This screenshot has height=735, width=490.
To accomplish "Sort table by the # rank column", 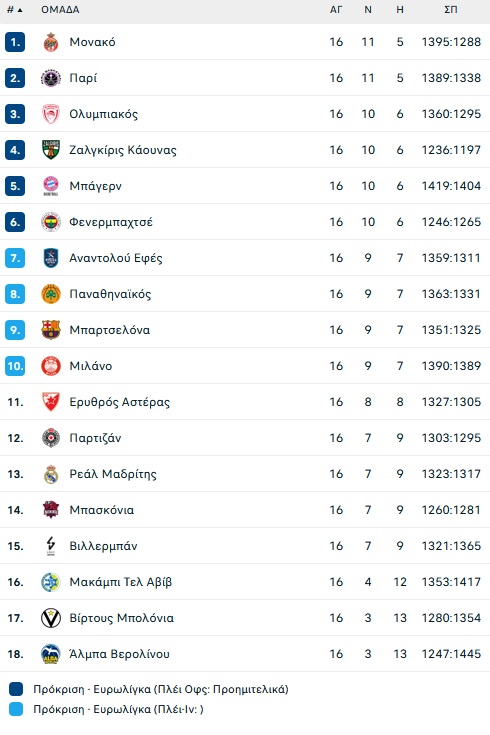I will point(15,10).
